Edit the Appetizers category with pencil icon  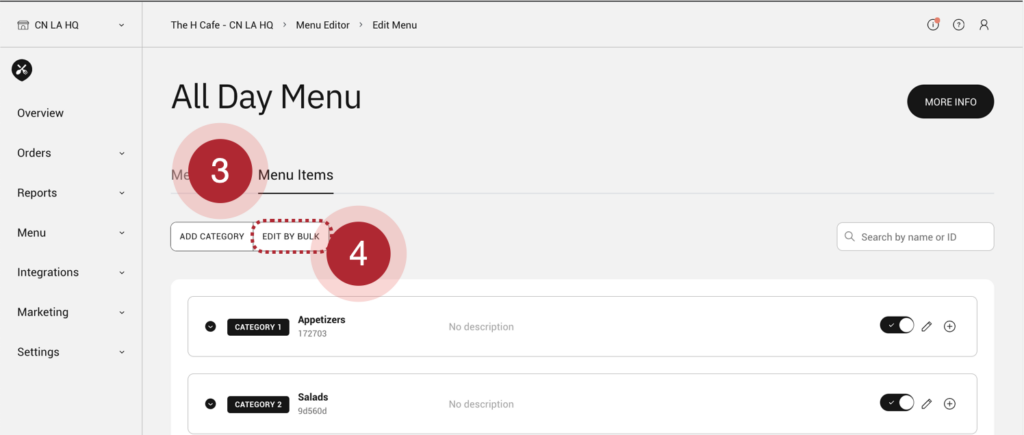[x=927, y=326]
